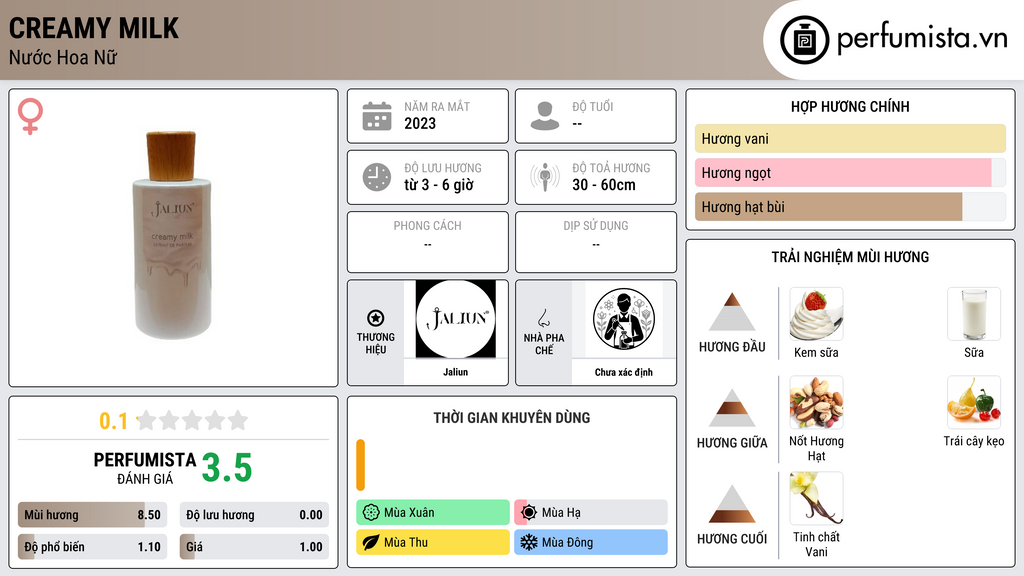
Task: Open the perfumer illustration image
Action: (624, 319)
